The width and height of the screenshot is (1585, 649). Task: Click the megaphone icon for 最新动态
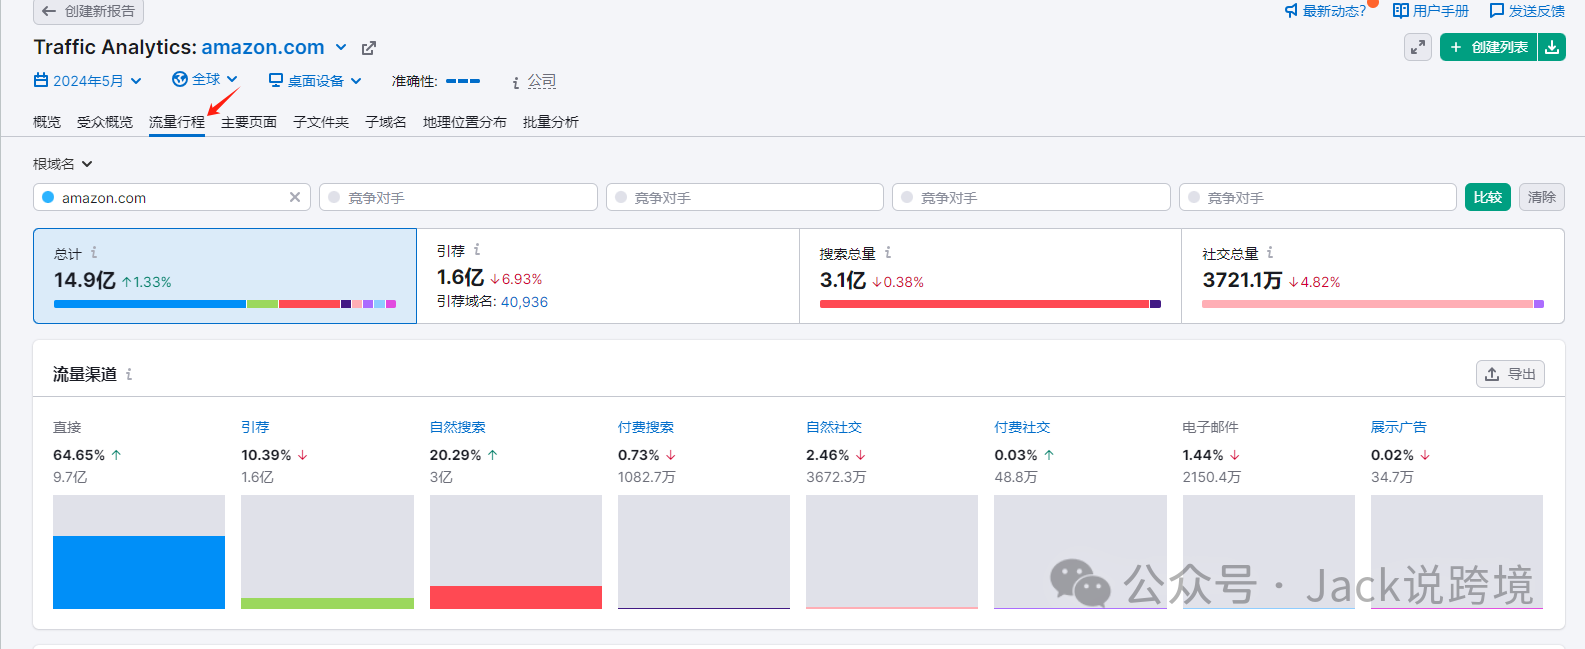(x=1291, y=11)
